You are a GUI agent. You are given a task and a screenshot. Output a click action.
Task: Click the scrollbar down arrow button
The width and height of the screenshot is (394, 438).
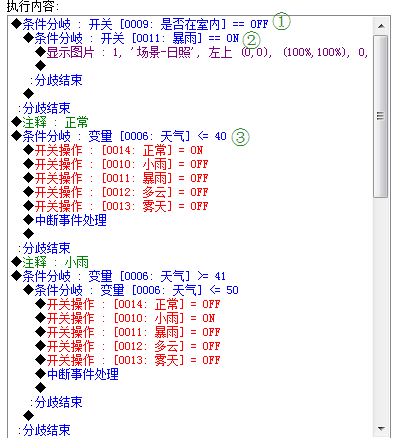tap(381, 429)
